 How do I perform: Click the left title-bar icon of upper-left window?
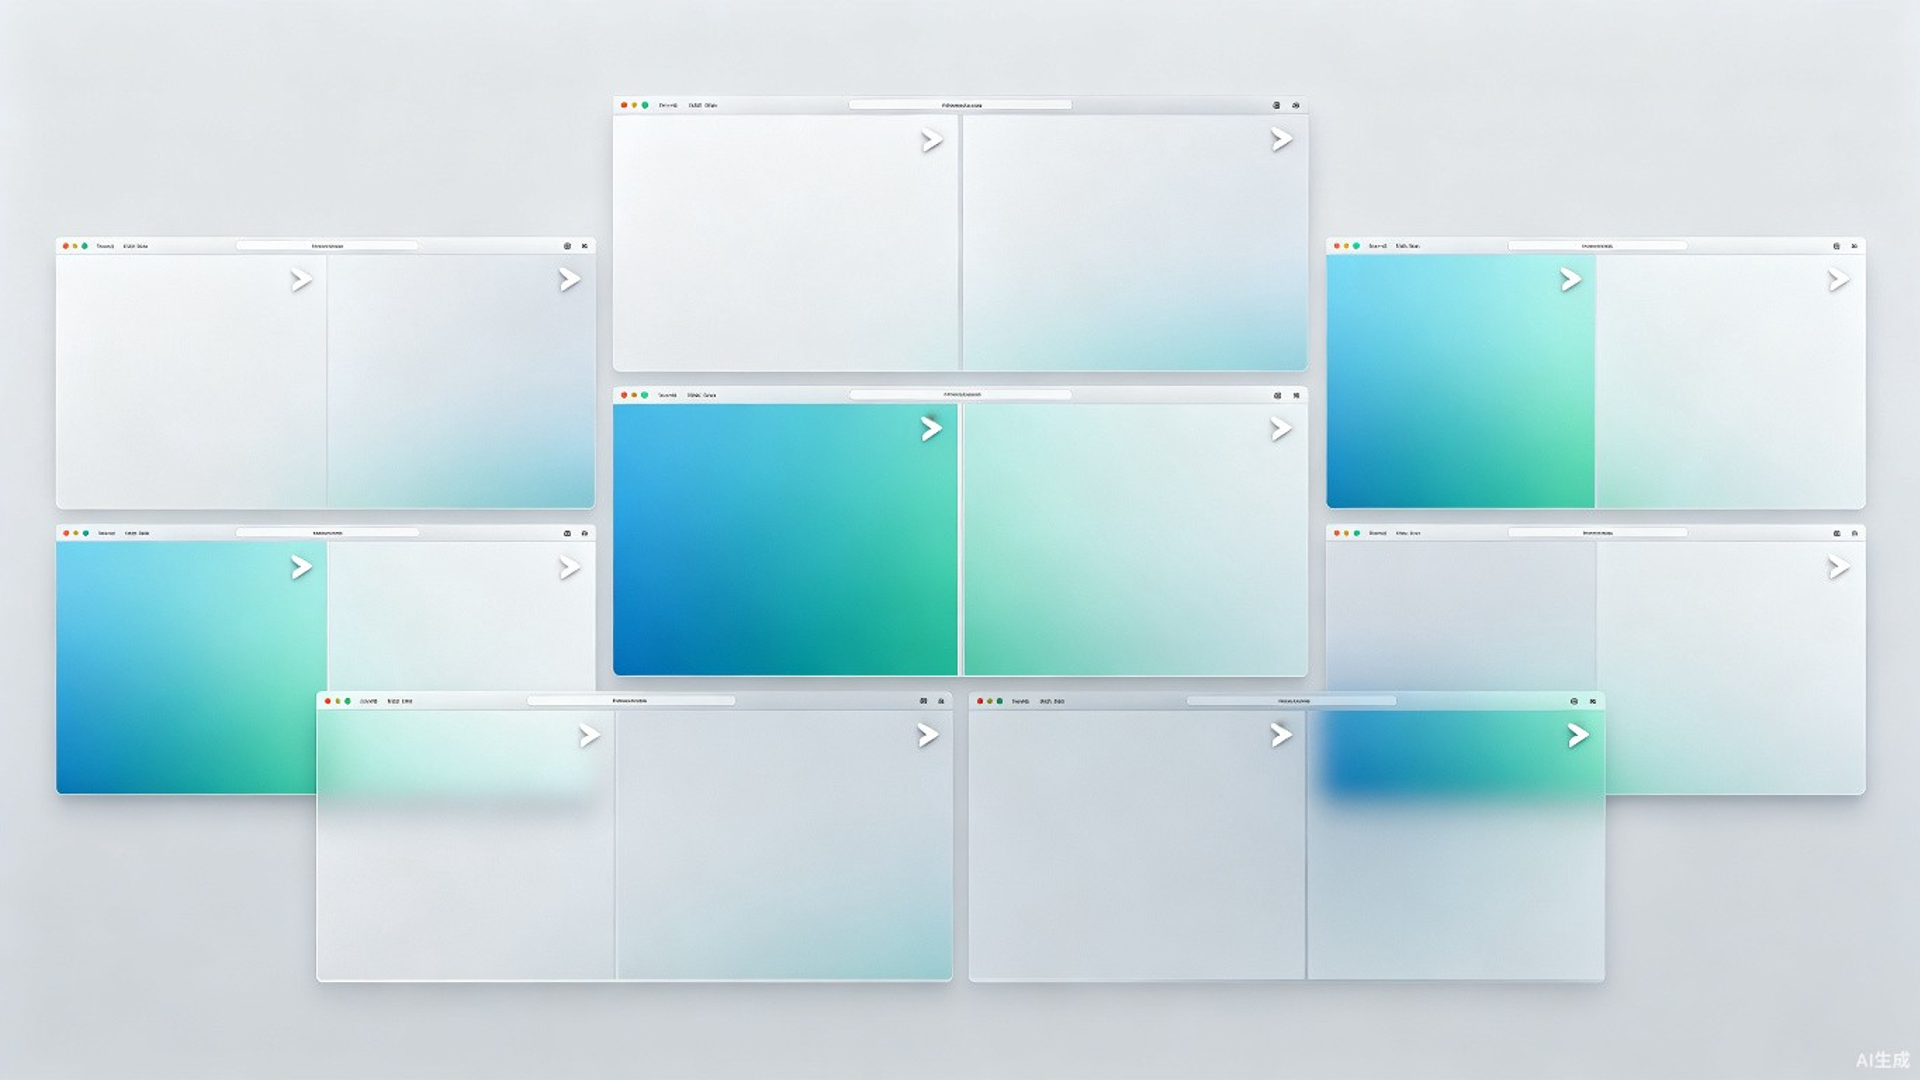pos(567,245)
